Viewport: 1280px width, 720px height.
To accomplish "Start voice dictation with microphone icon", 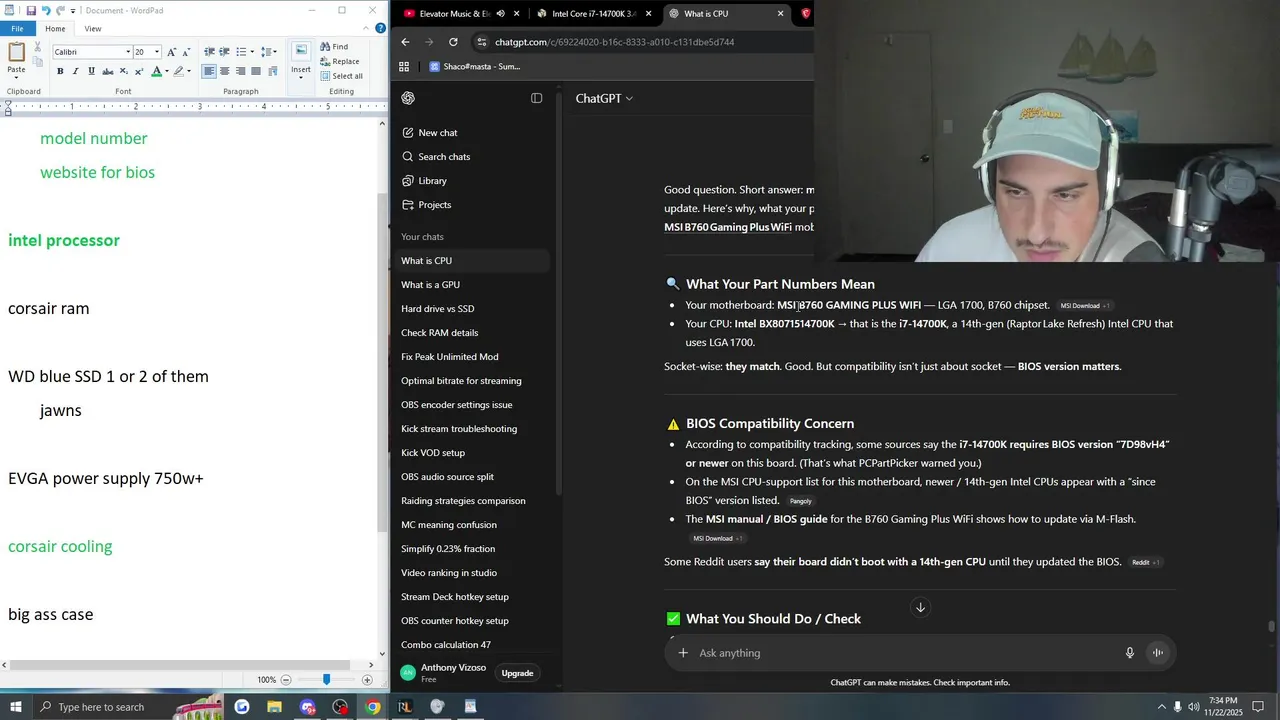I will (1130, 653).
